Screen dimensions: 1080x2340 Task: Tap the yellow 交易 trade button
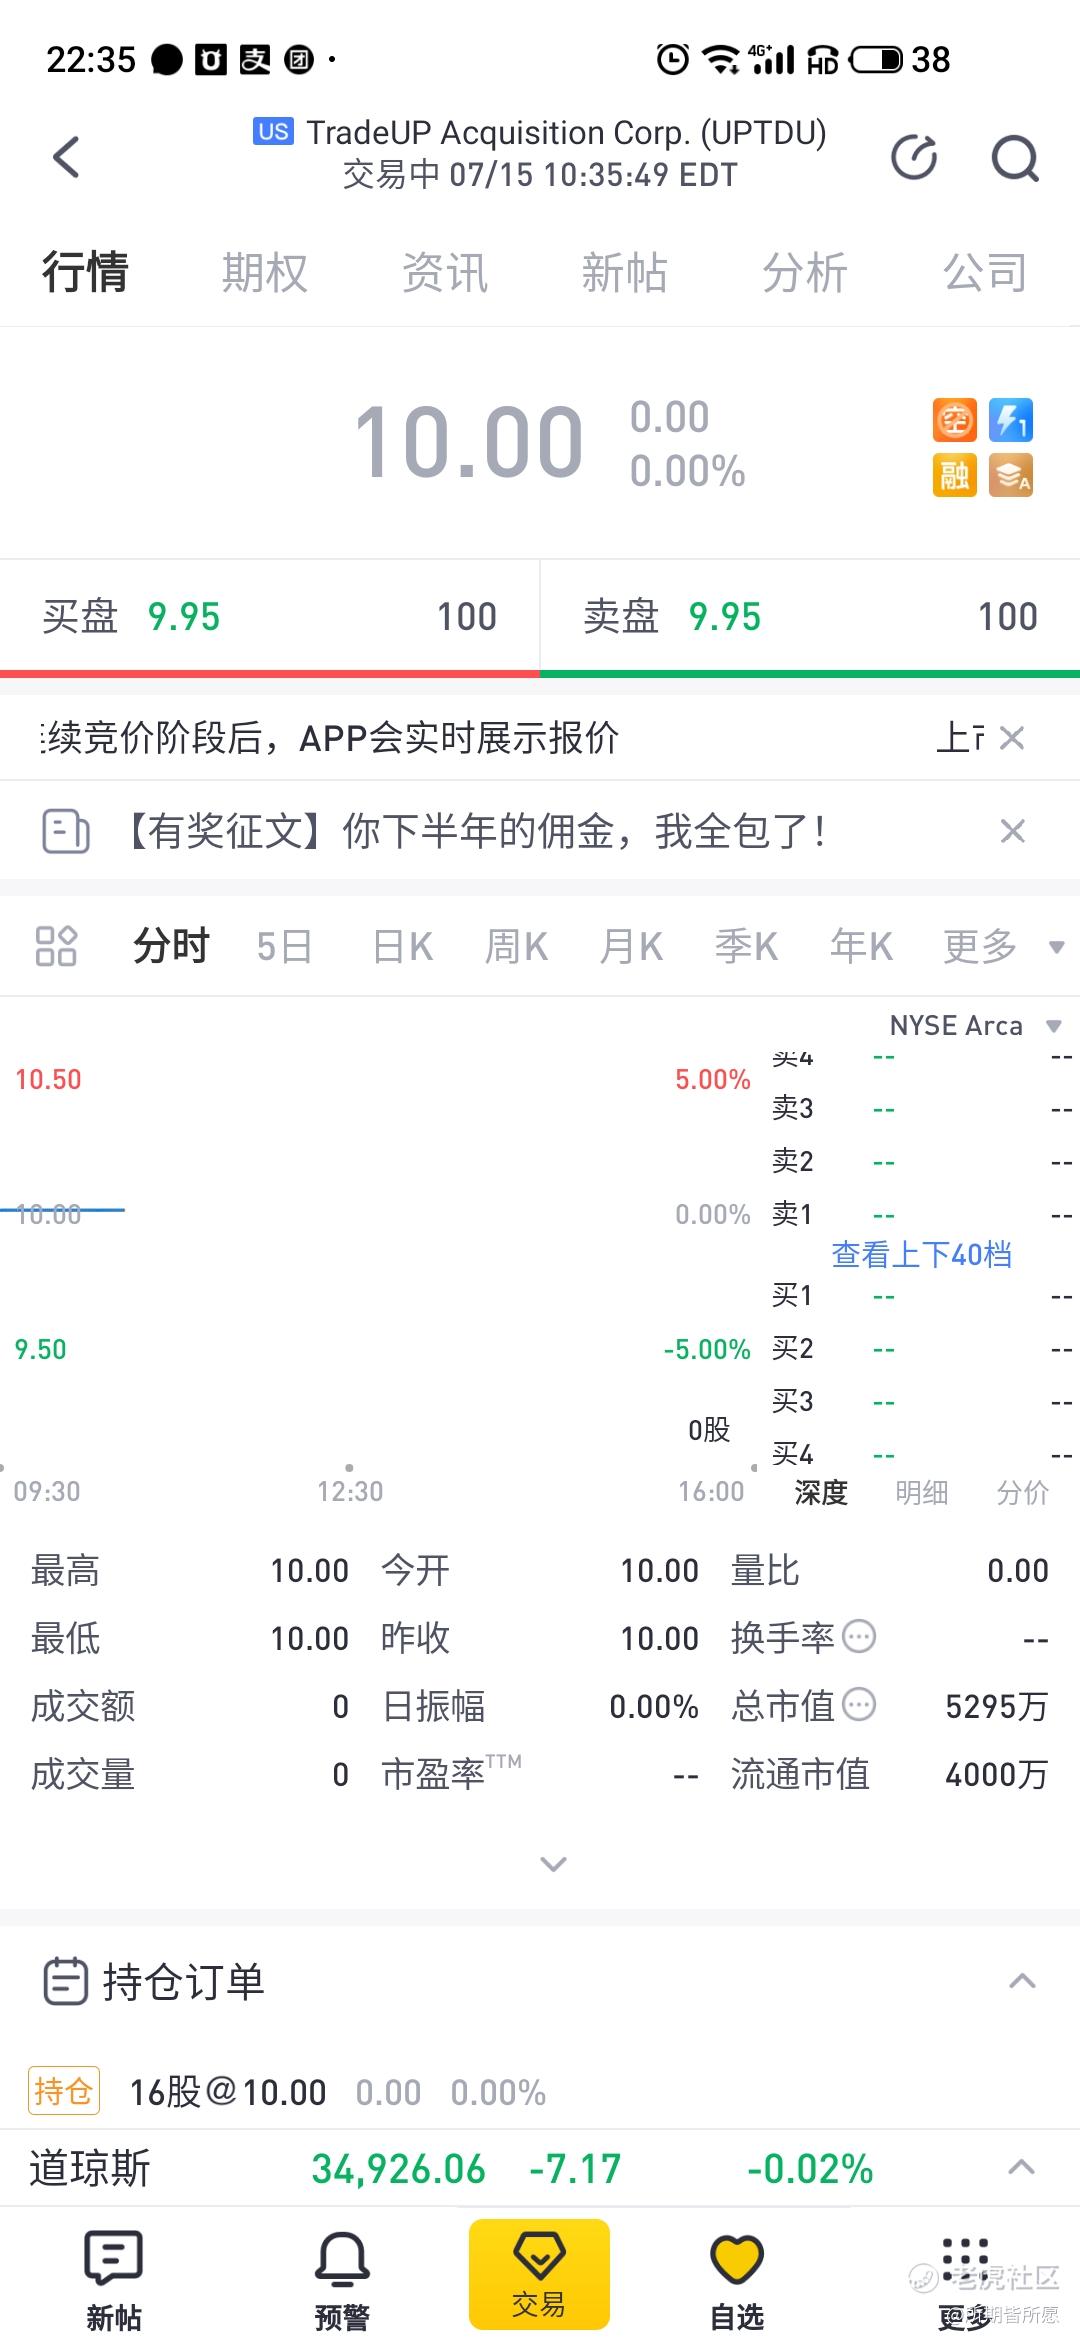[x=539, y=2273]
